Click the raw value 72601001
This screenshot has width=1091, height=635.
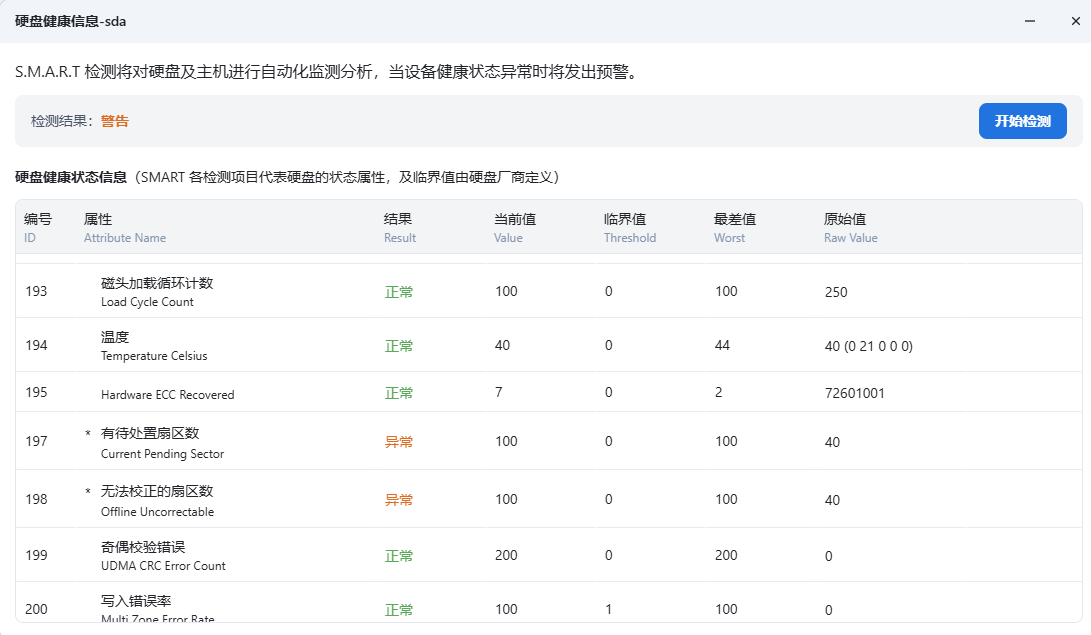click(854, 393)
